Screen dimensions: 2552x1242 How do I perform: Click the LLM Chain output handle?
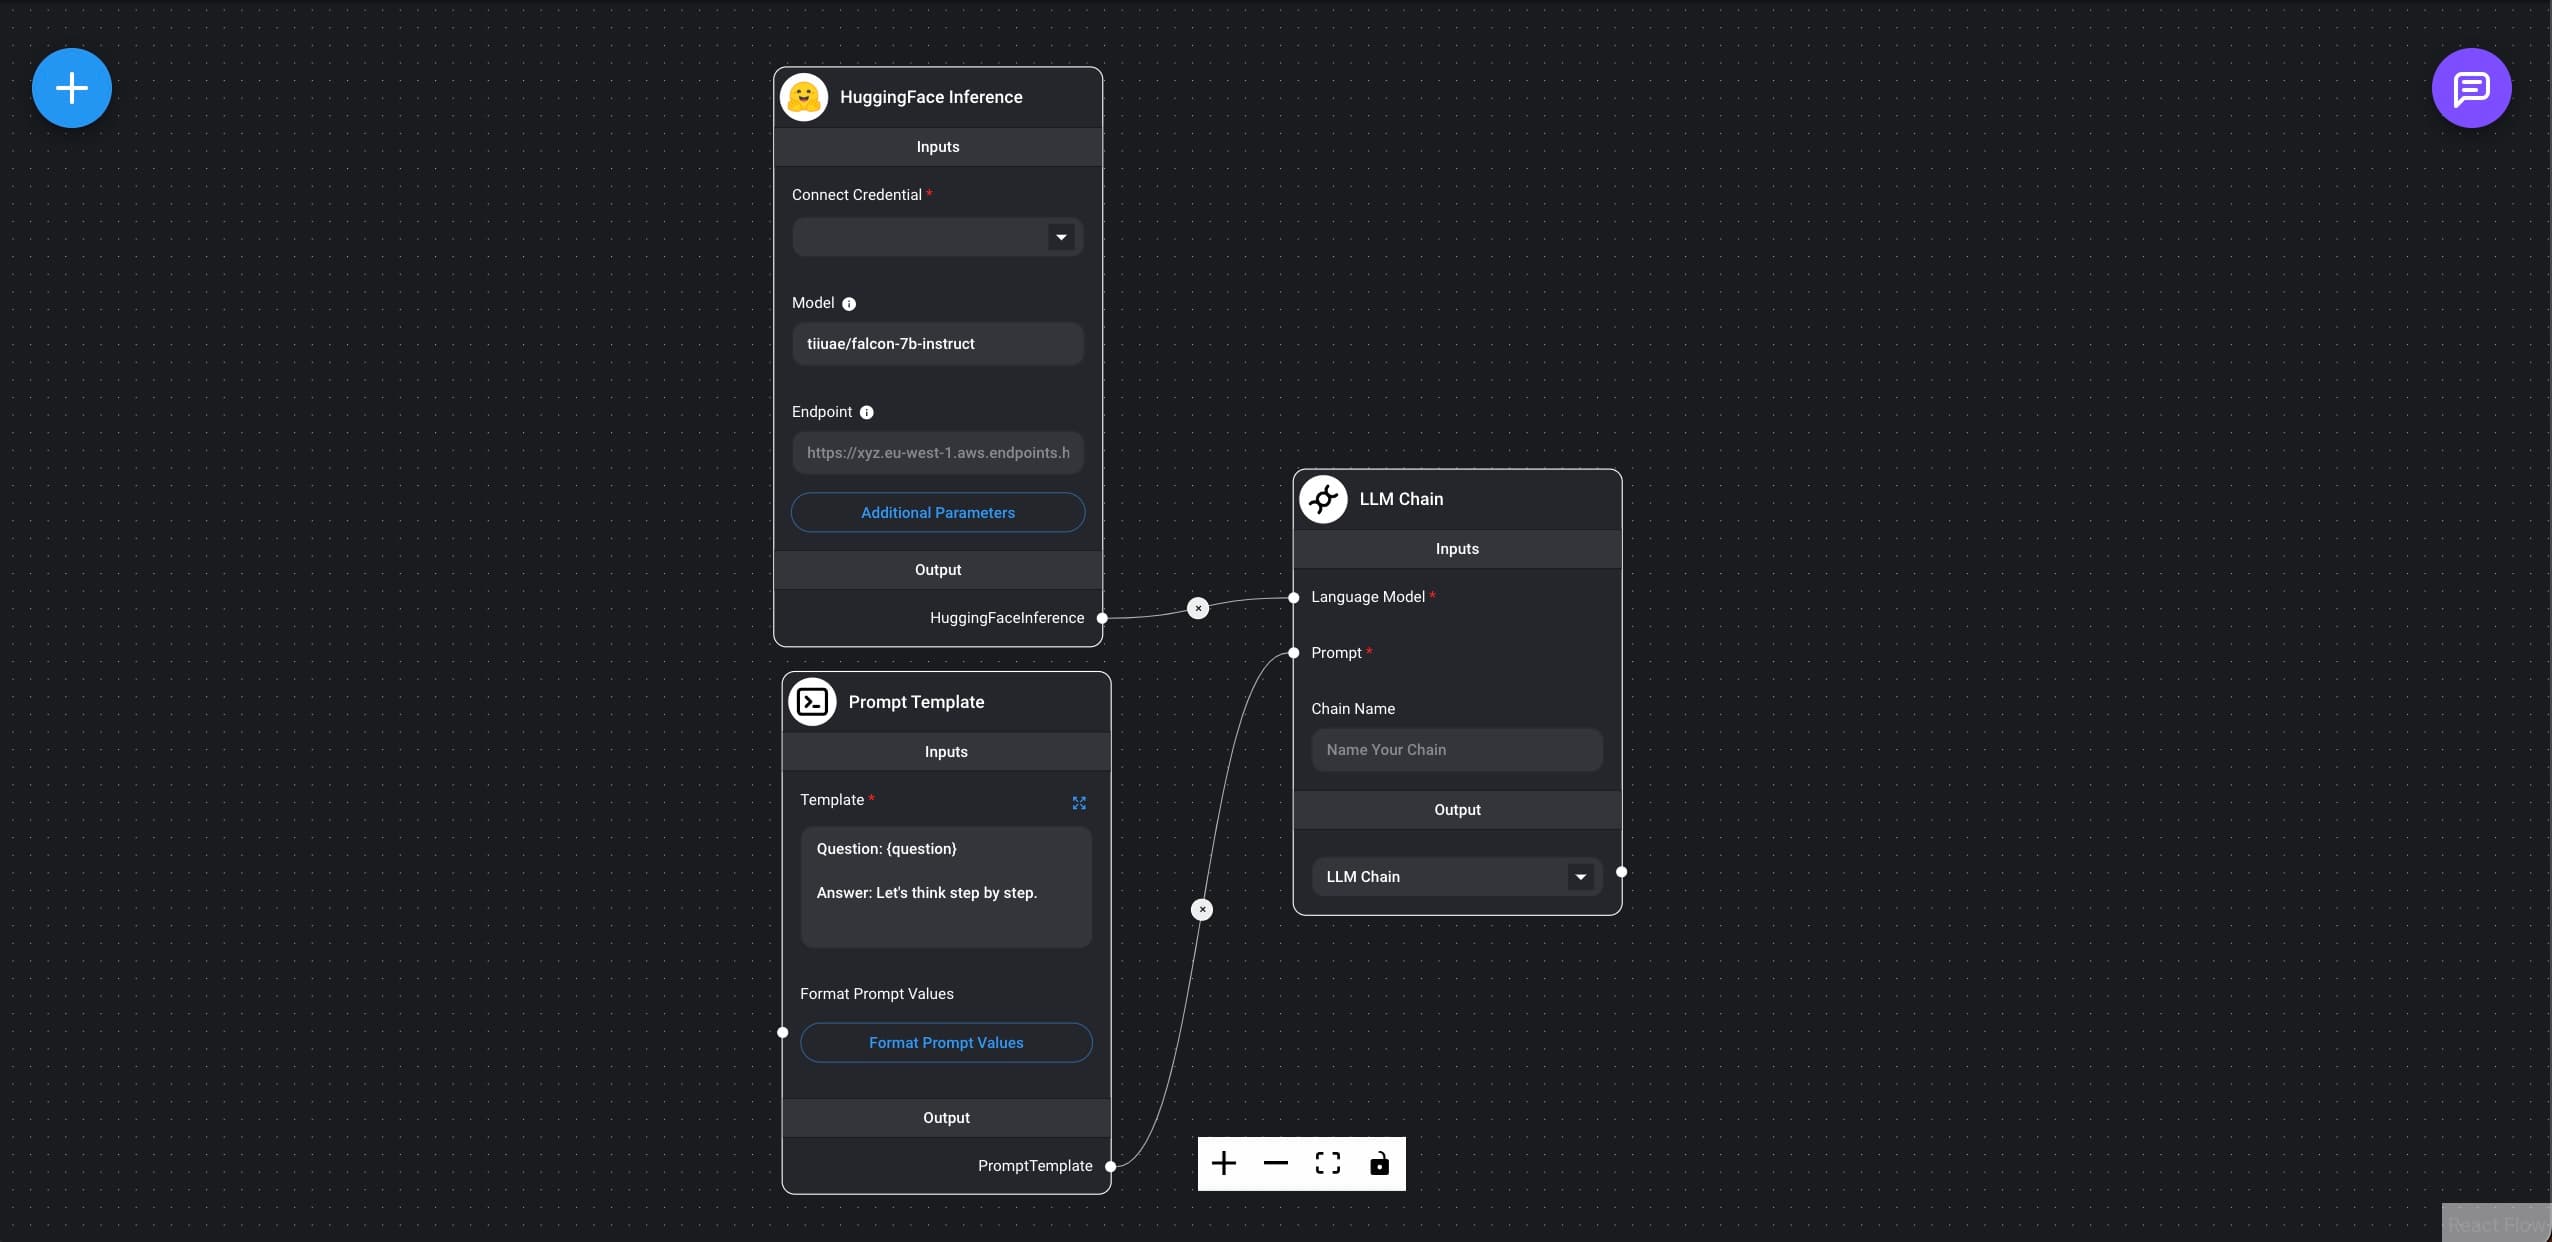click(1621, 872)
